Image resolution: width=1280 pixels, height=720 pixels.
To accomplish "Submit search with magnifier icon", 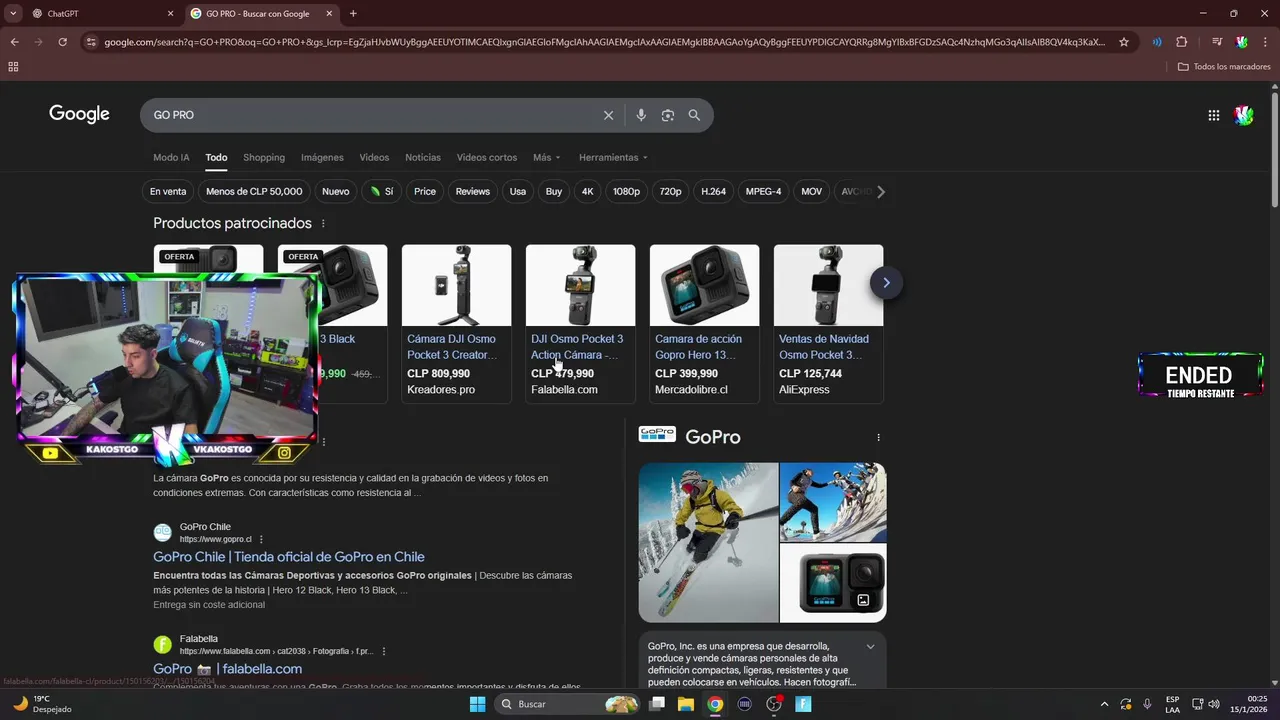I will (694, 115).
